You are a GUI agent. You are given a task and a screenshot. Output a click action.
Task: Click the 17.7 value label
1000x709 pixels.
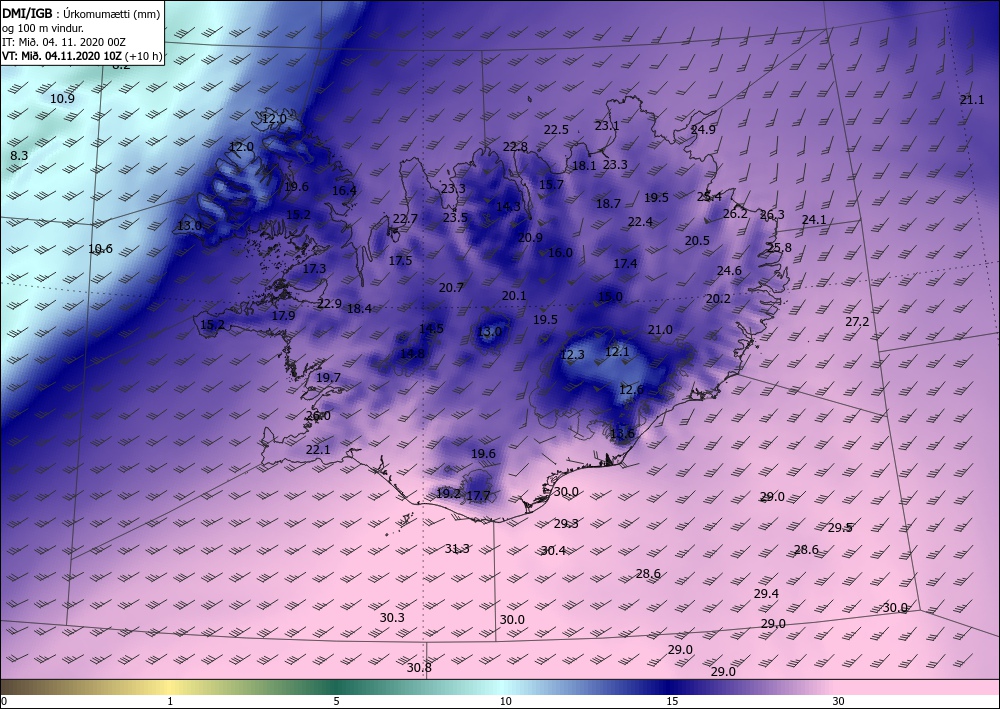click(x=478, y=496)
